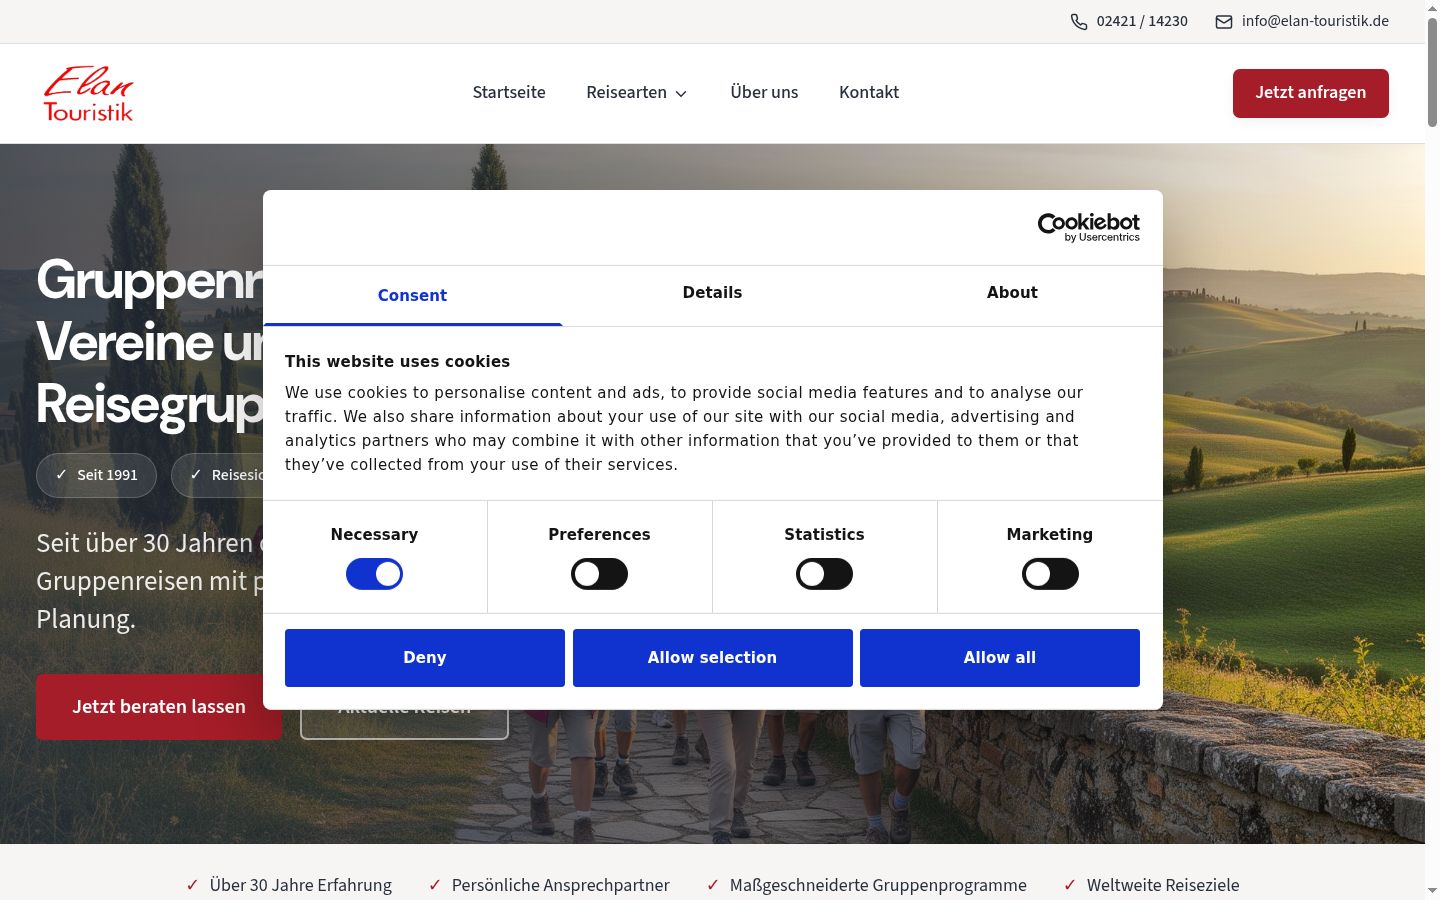The height and width of the screenshot is (900, 1440).
Task: Click the phone icon in top bar
Action: coord(1079,22)
